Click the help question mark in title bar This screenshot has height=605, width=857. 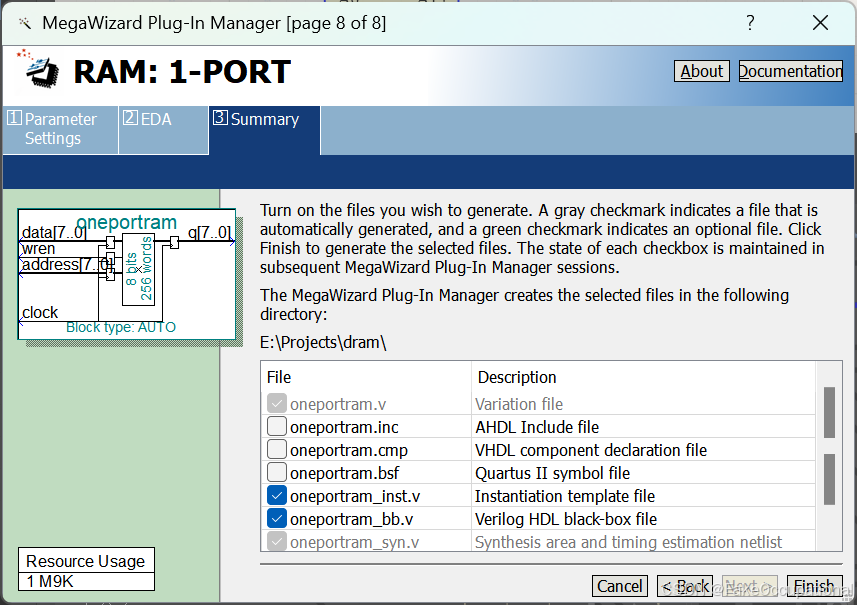(x=750, y=23)
